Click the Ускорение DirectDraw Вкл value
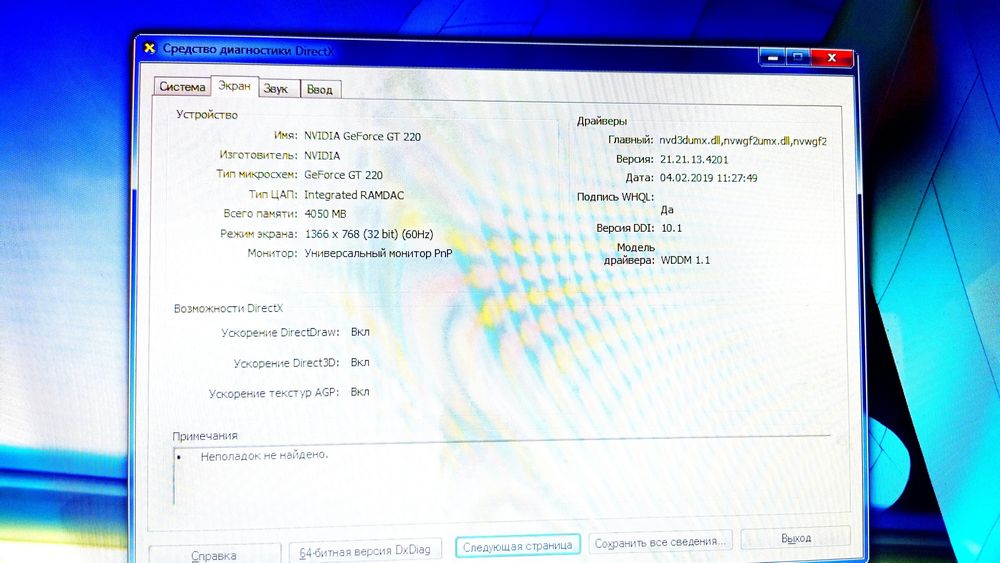This screenshot has height=563, width=1000. [360, 332]
